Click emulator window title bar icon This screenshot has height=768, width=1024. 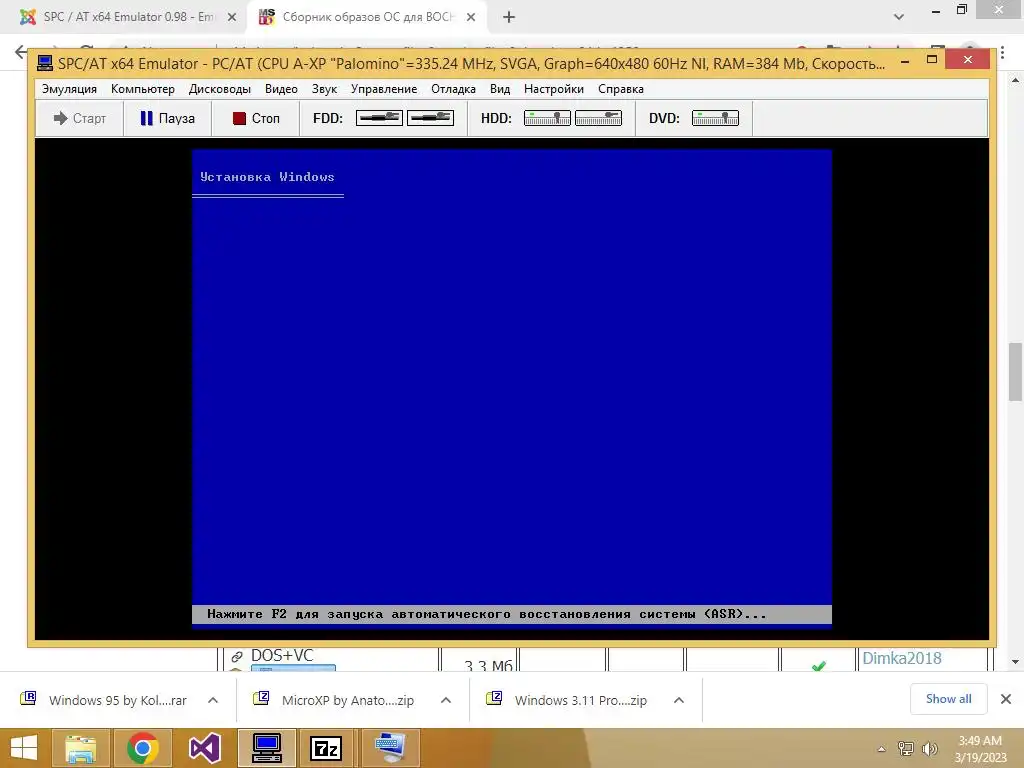(44, 63)
